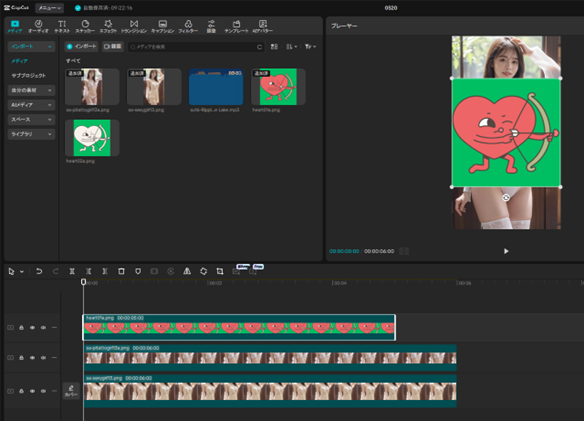Open the トランジション (Transitions) tab
Viewport: 584px width, 421px height.
(x=134, y=26)
